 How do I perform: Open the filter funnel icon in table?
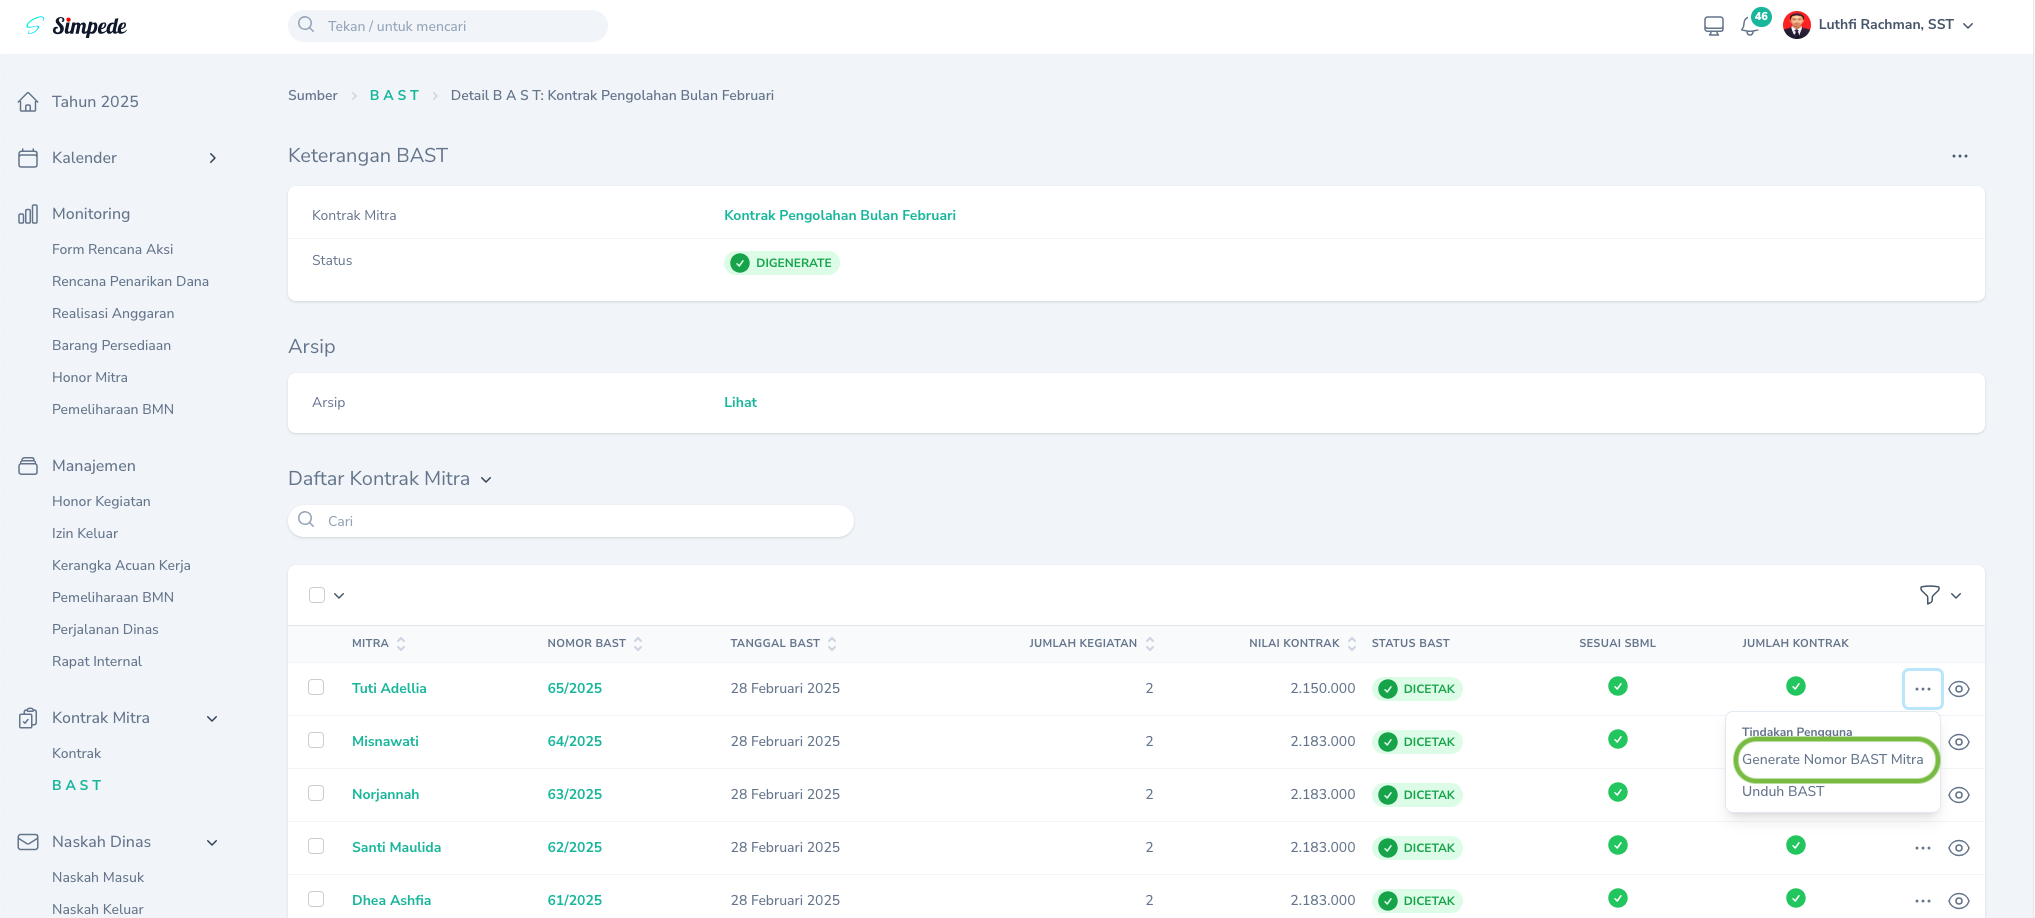[1930, 595]
